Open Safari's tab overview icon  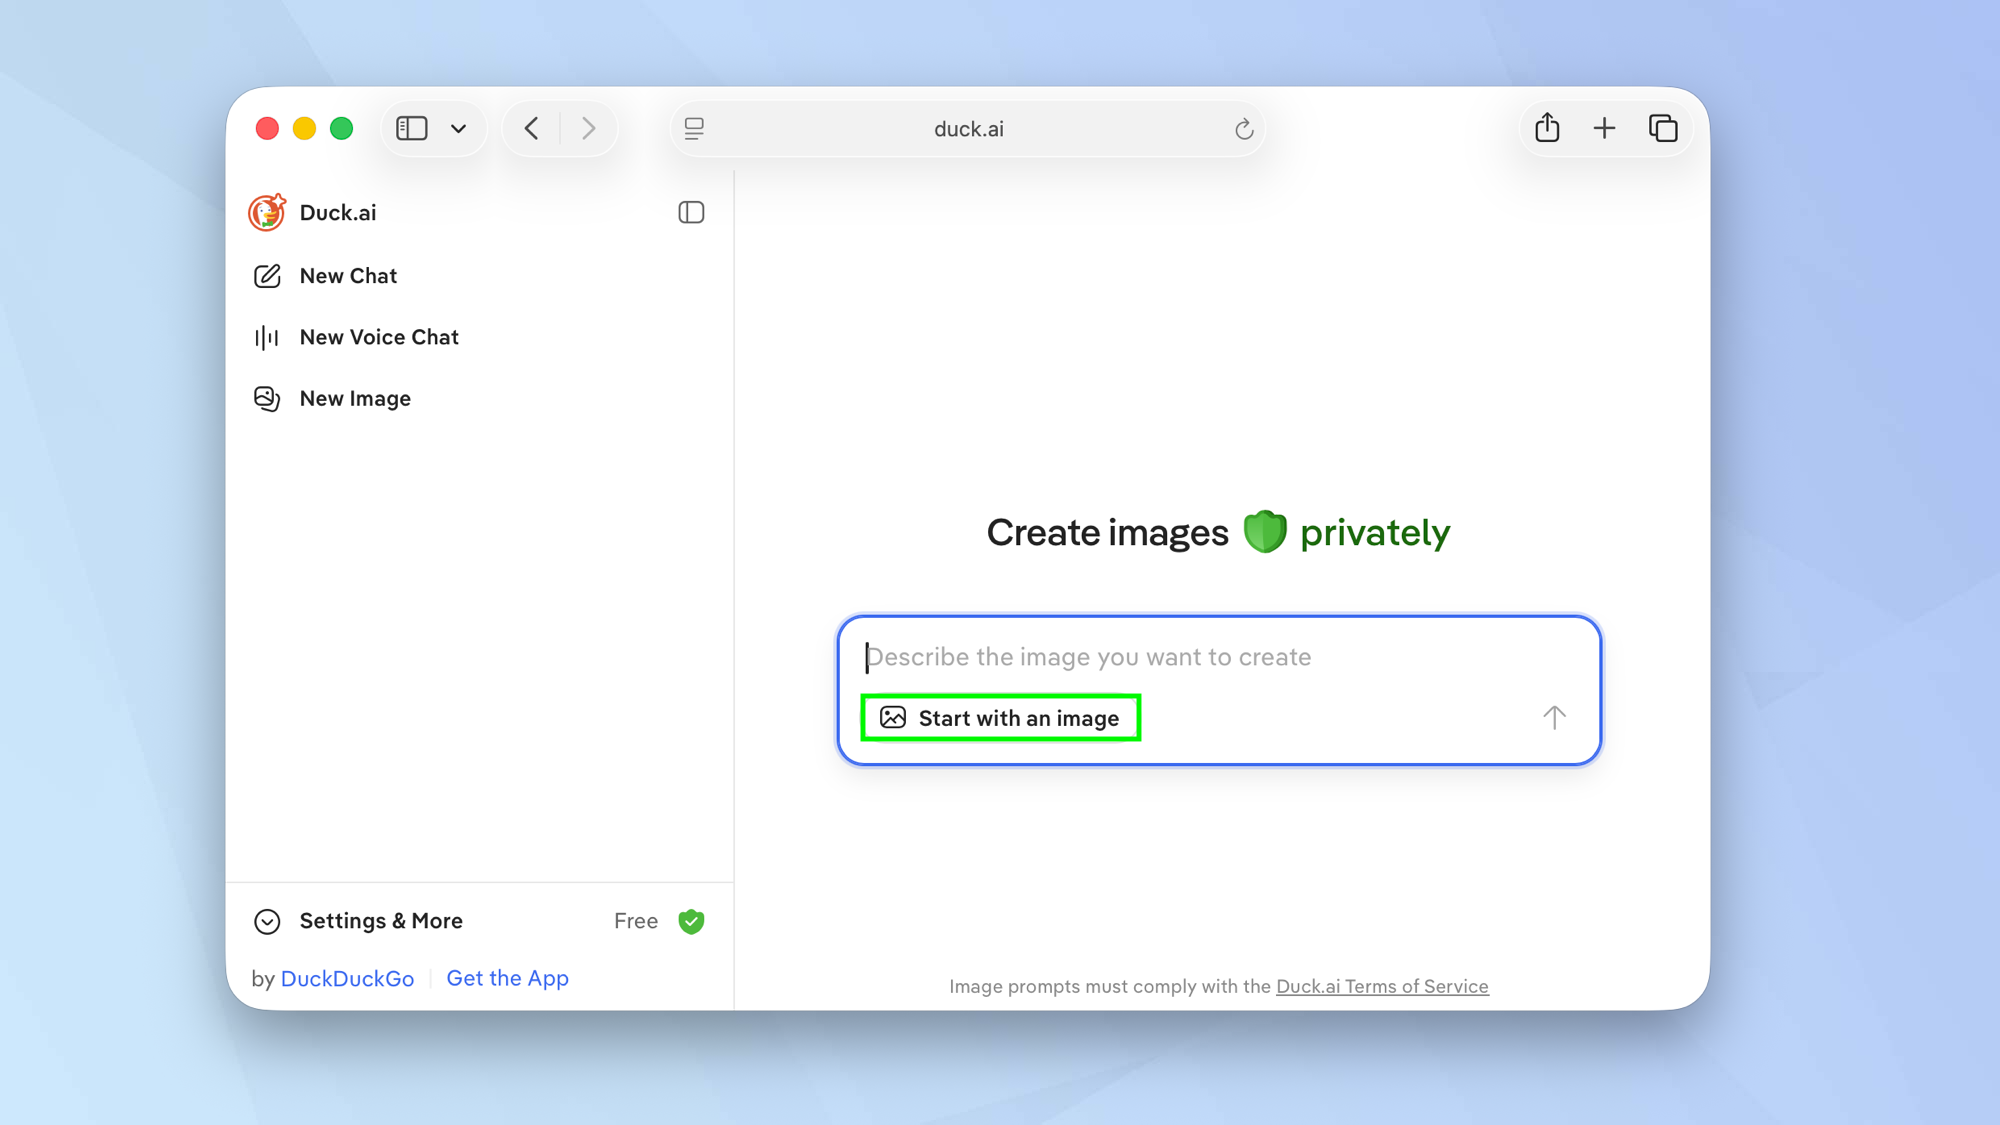coord(1662,128)
